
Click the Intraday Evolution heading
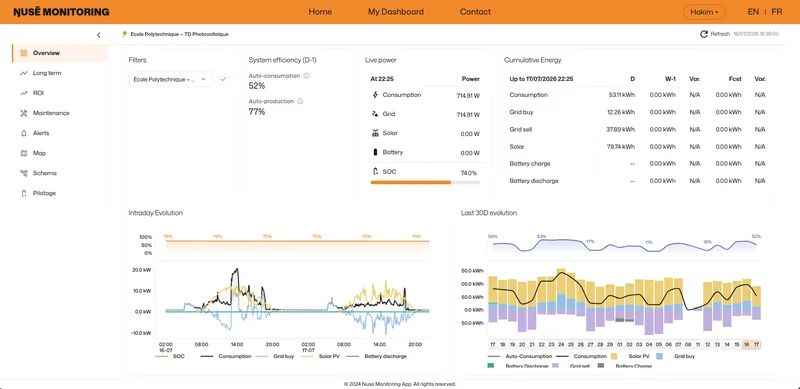(x=156, y=213)
